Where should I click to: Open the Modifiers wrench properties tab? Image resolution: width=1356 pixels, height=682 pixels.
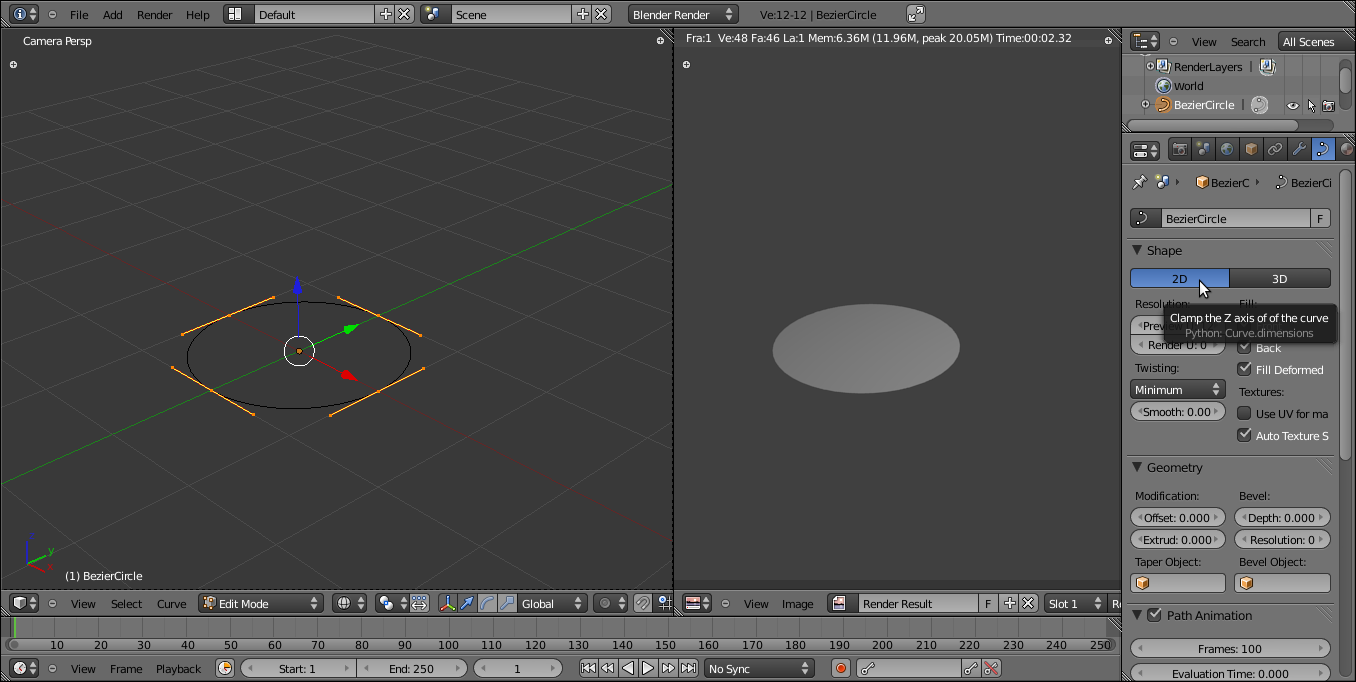click(1299, 149)
